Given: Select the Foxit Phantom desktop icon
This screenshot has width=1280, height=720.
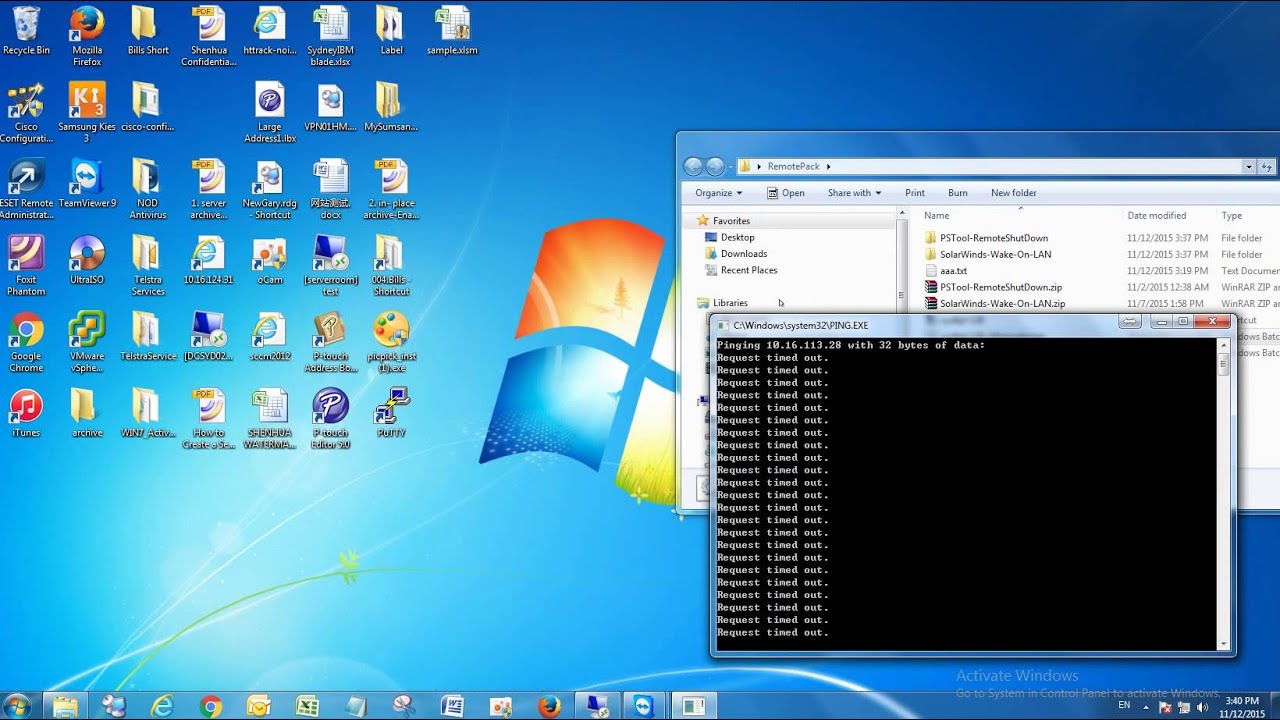Looking at the screenshot, I should pyautogui.click(x=26, y=266).
